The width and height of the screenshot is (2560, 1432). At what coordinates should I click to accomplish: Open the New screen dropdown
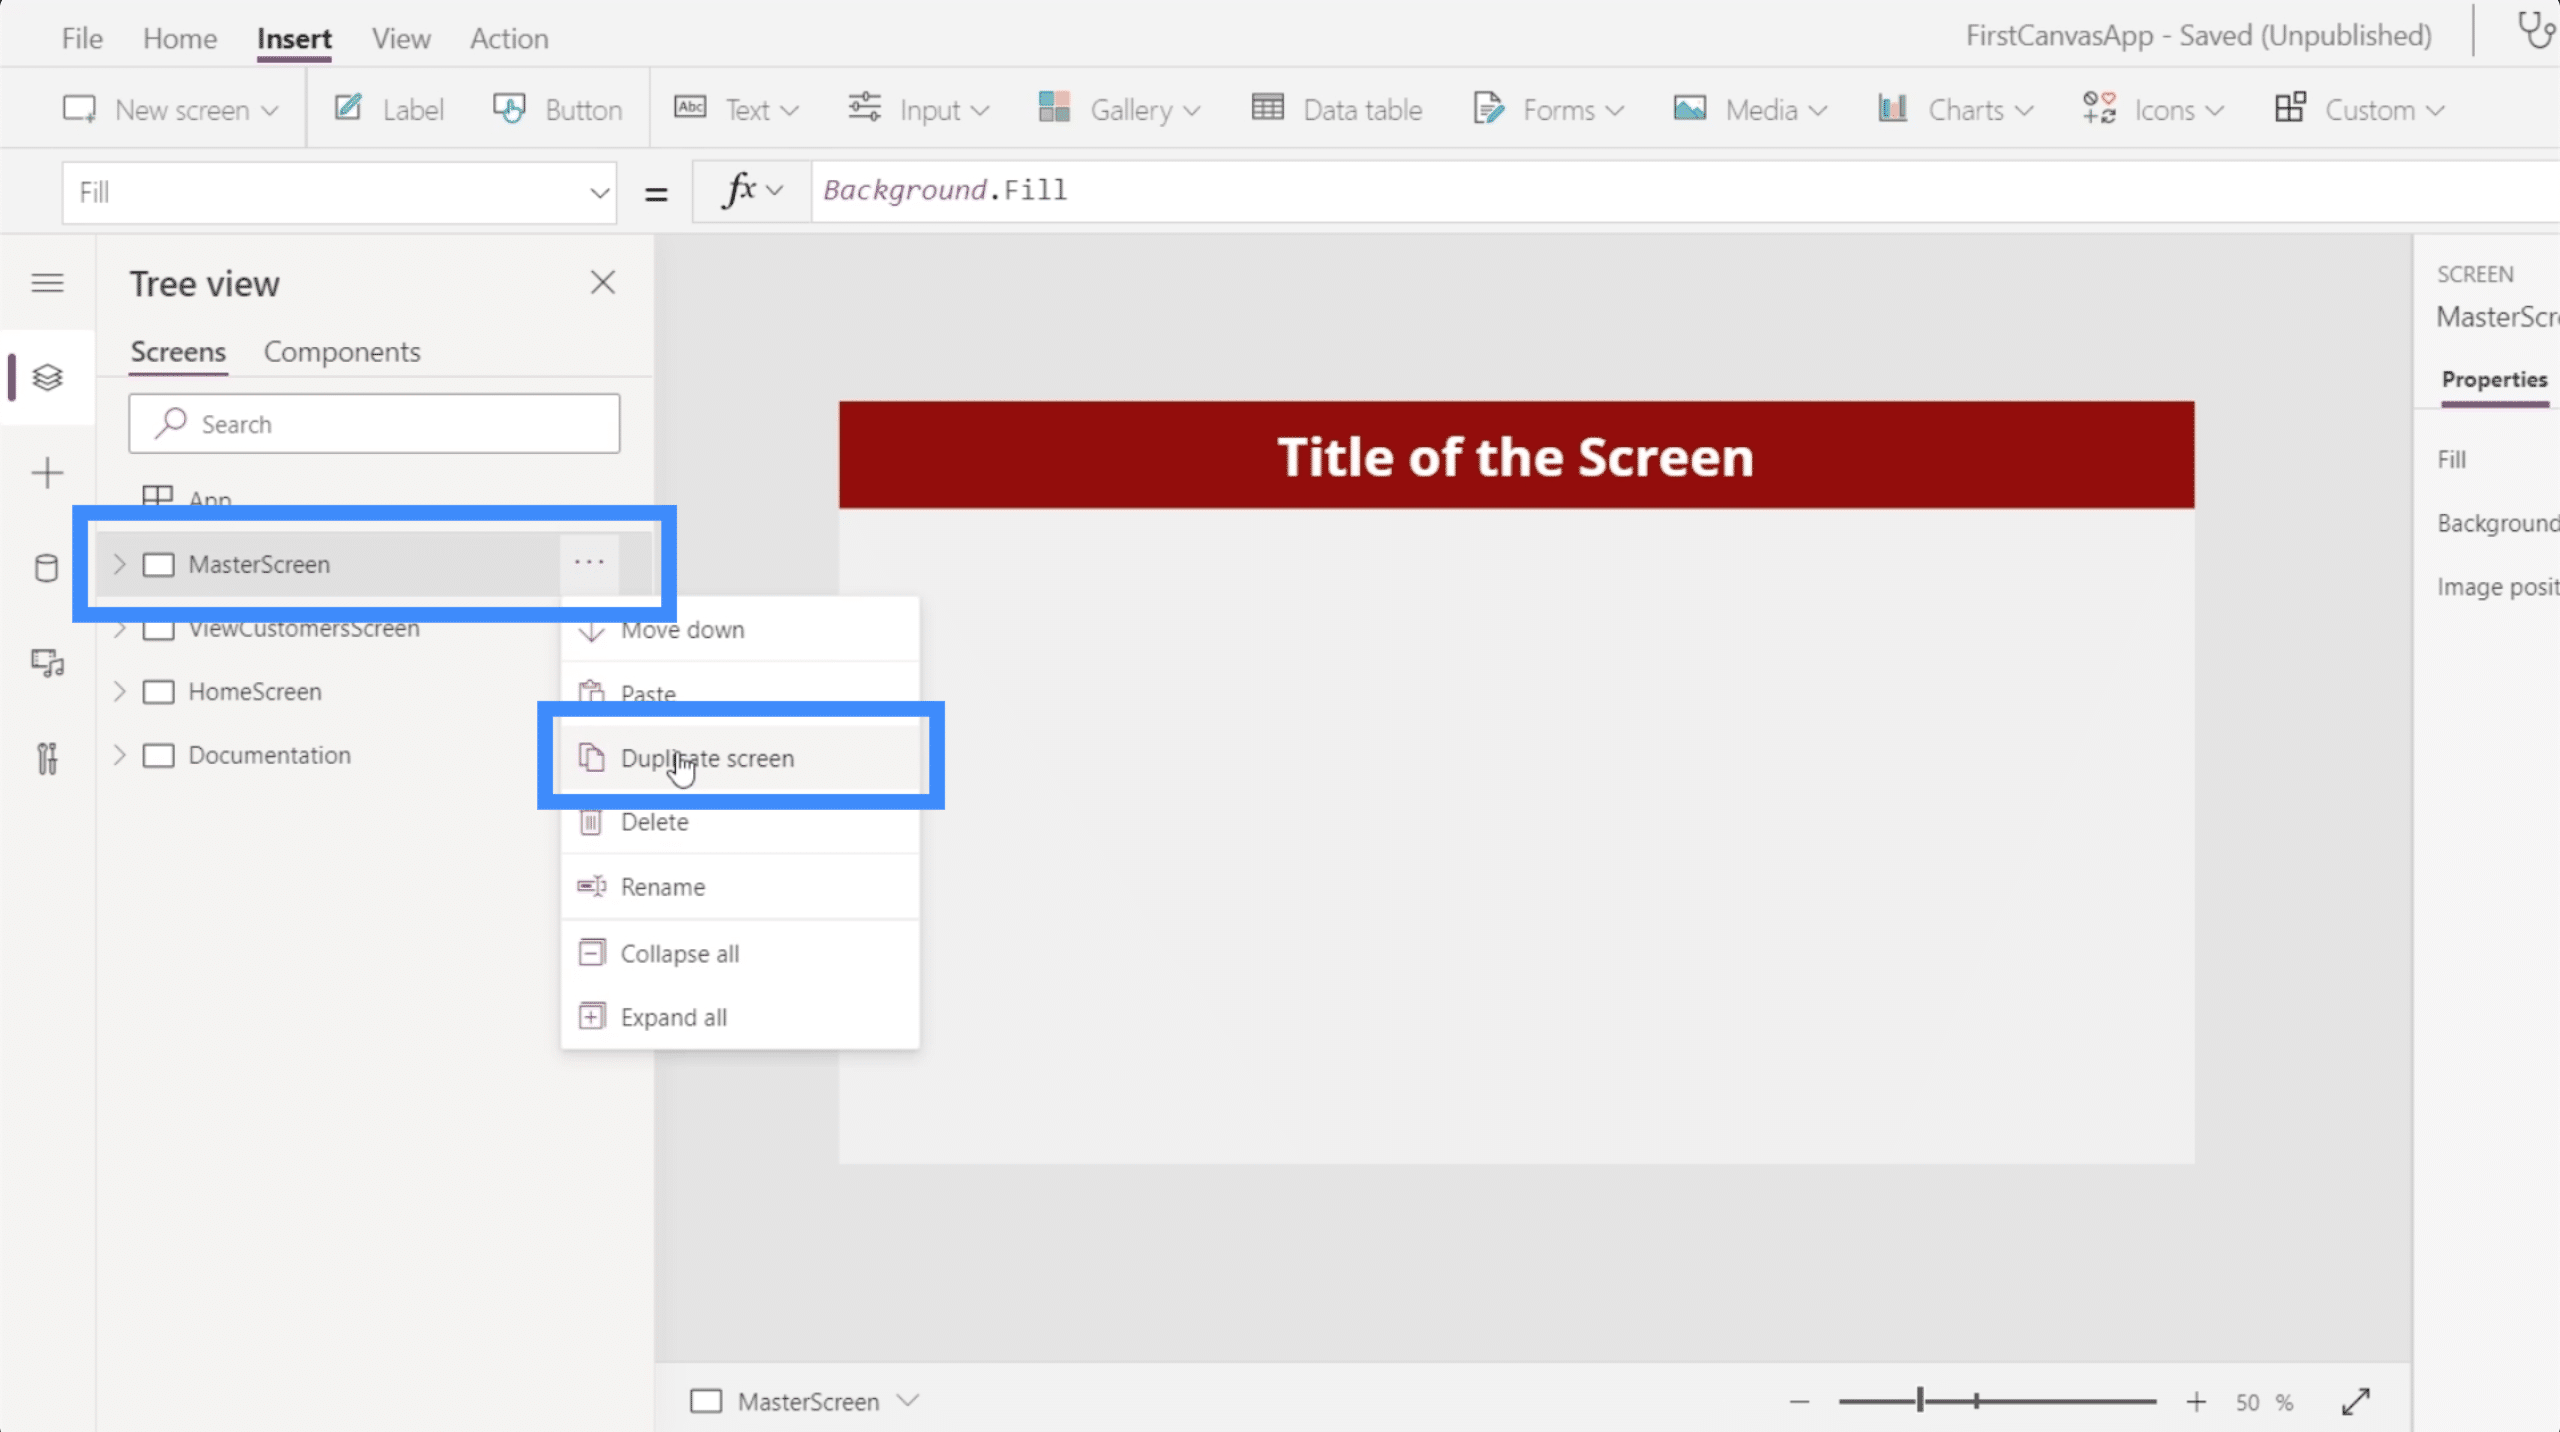pyautogui.click(x=170, y=109)
